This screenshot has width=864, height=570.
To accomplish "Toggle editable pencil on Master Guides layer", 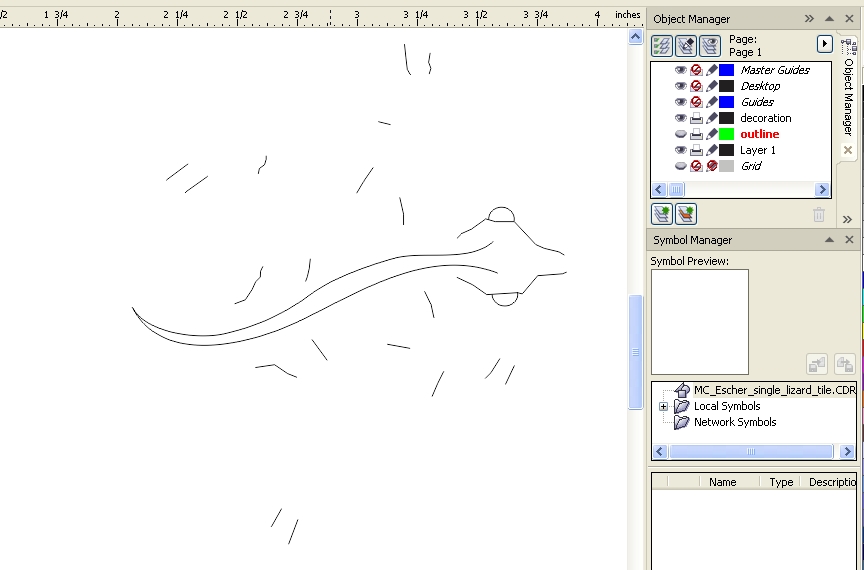I will click(712, 70).
